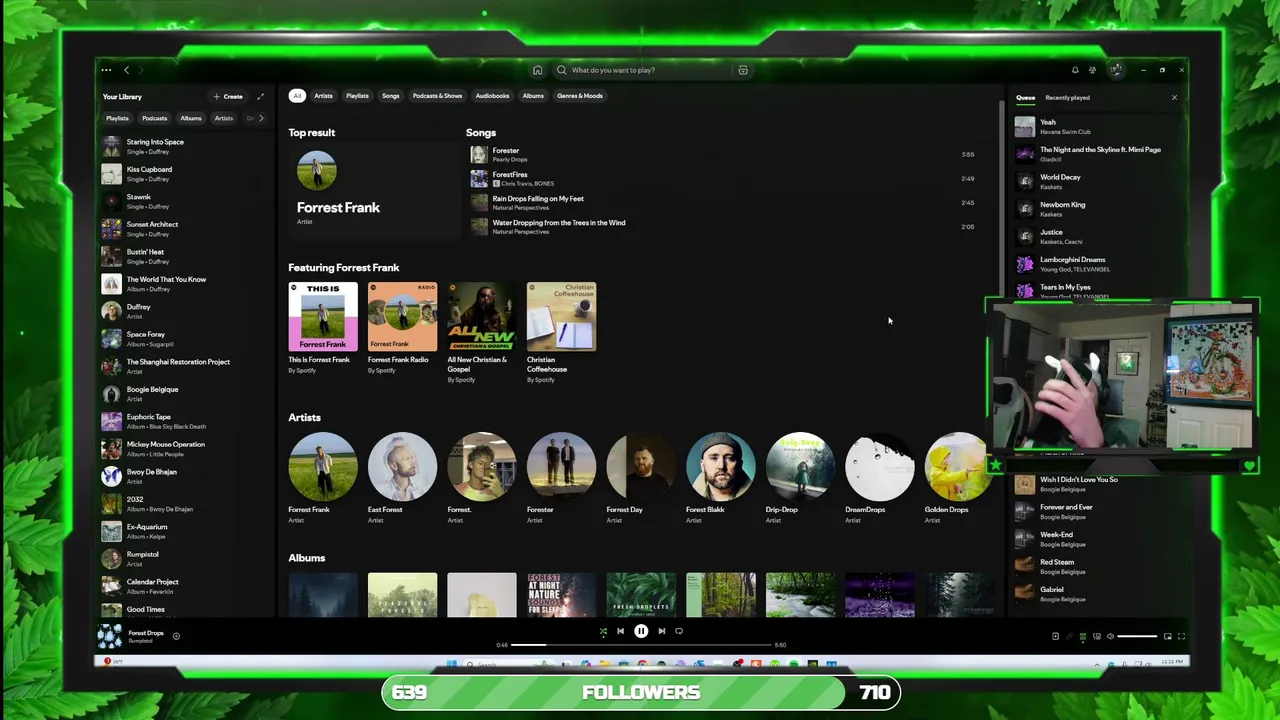Screen dimensions: 1280x720
Task: Skip to the previous track
Action: coord(620,631)
